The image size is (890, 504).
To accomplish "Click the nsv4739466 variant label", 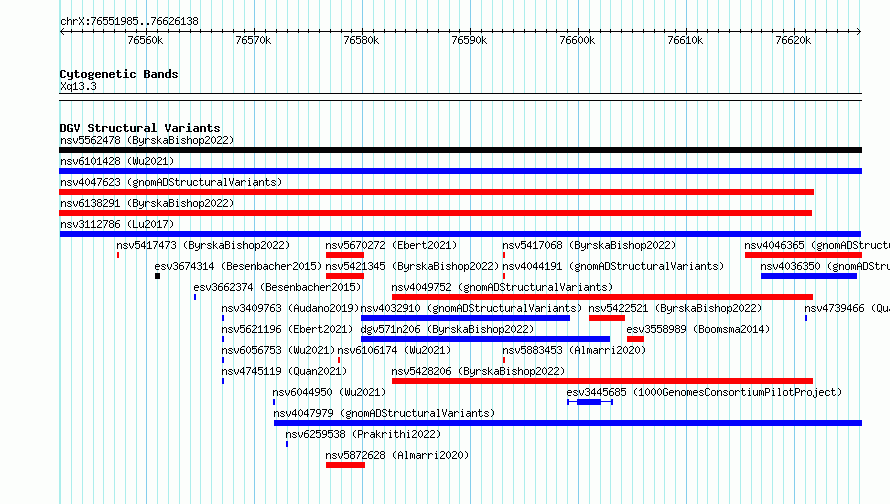I will (x=847, y=308).
